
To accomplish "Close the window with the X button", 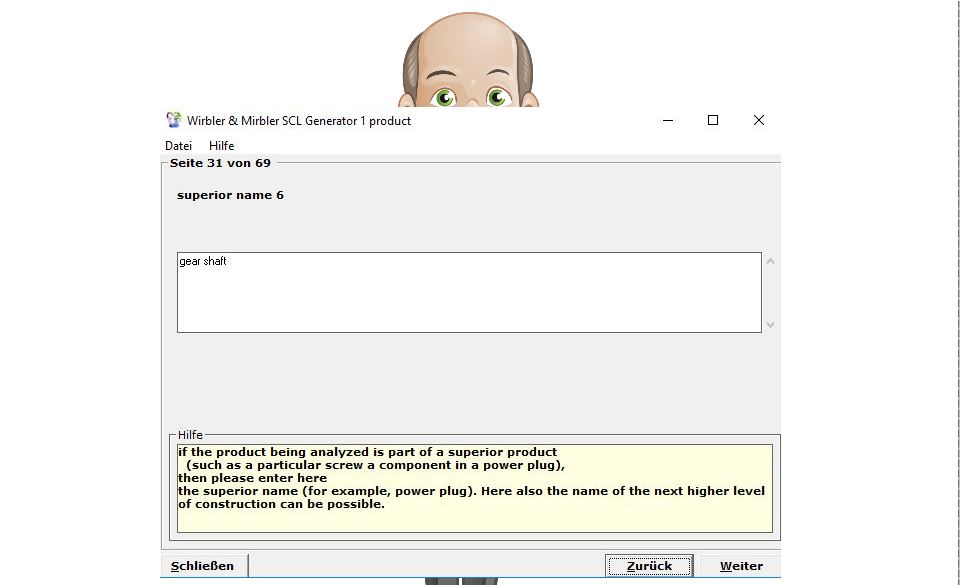I will tap(758, 120).
